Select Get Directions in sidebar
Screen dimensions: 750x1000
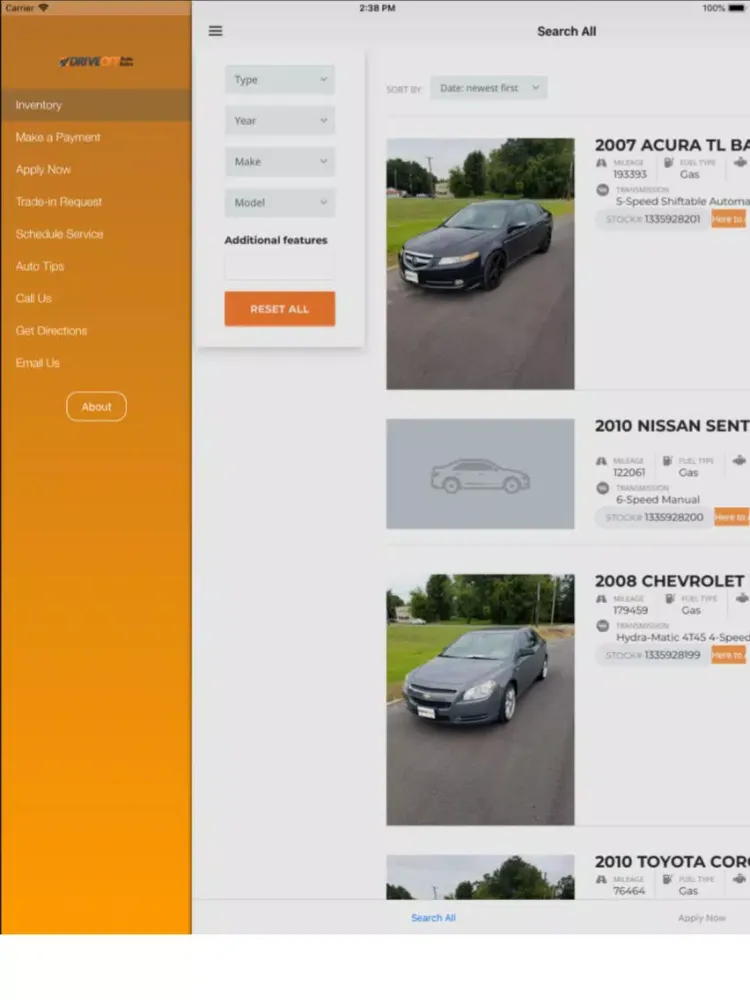click(96, 330)
